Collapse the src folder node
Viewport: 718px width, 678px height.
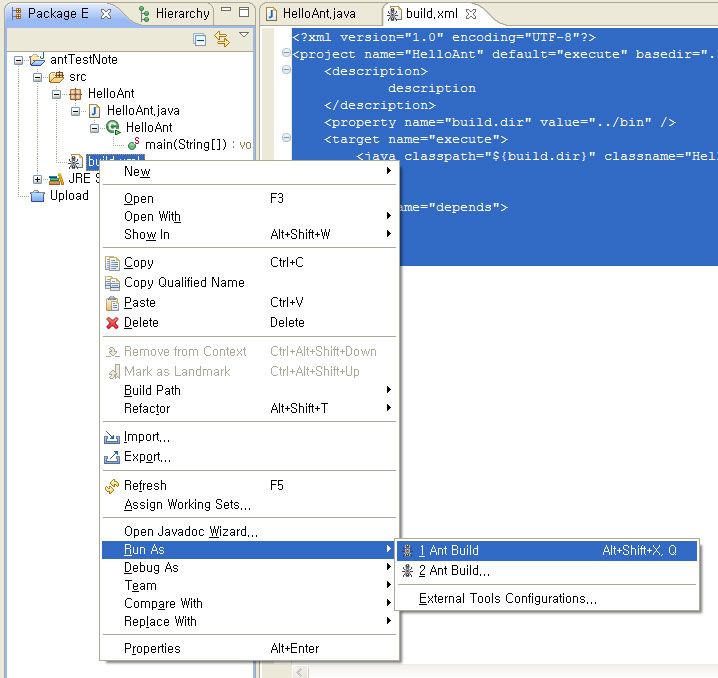click(38, 77)
